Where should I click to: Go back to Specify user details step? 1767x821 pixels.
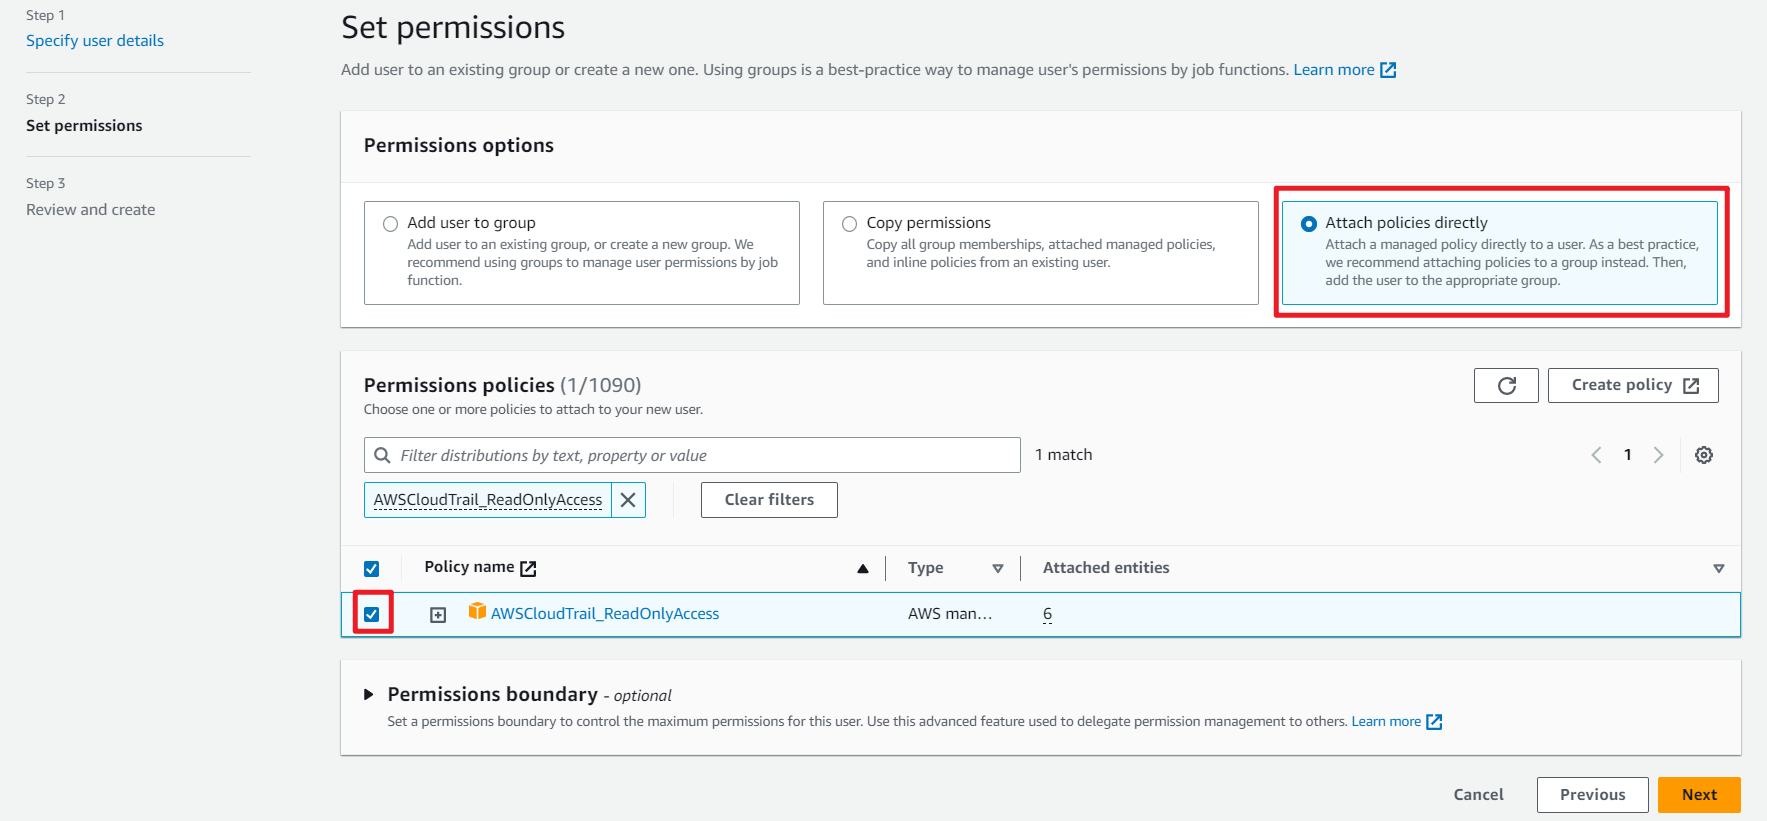95,41
